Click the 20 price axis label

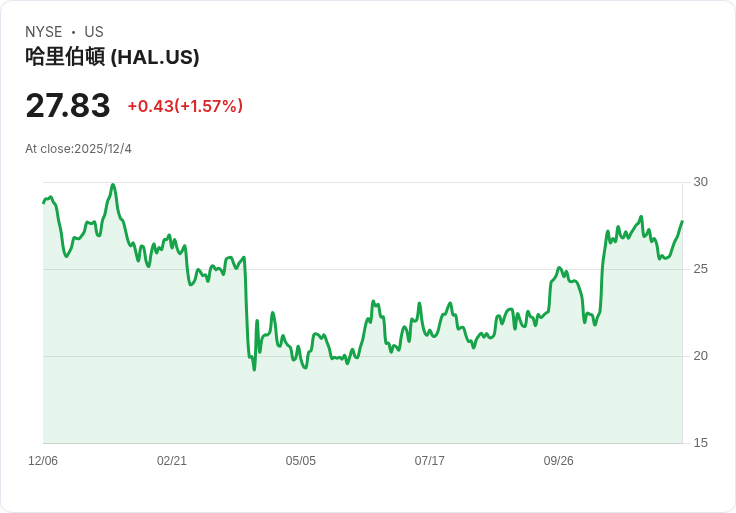coord(701,356)
